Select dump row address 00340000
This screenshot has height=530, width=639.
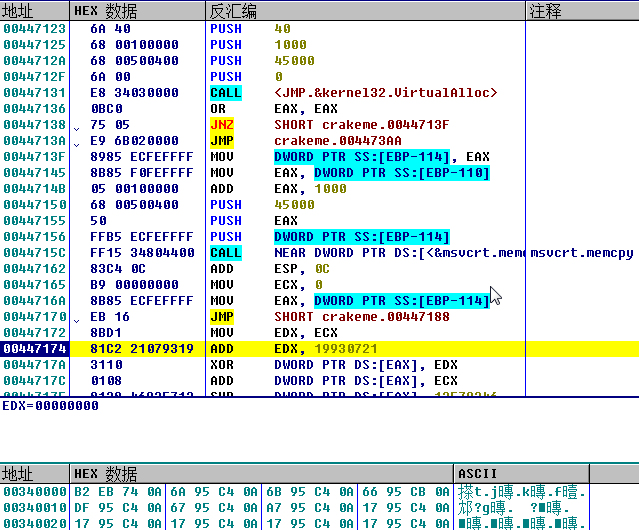[35, 492]
